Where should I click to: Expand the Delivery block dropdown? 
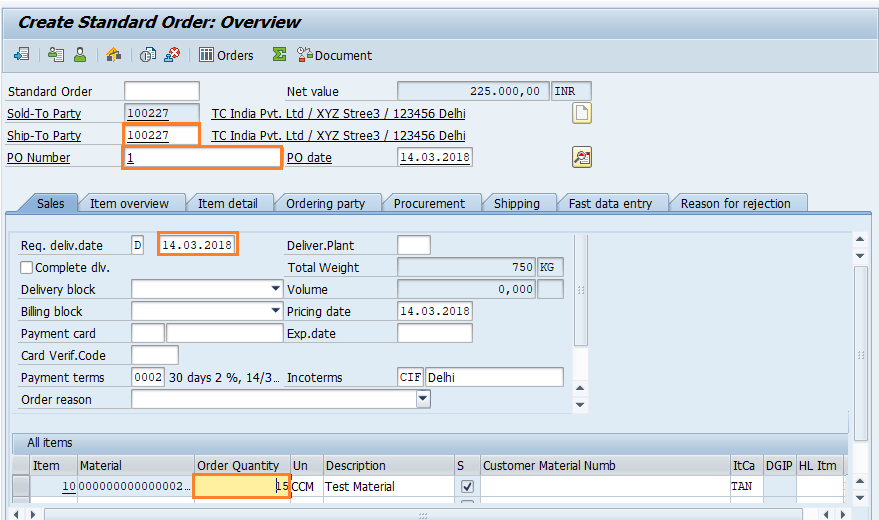276,289
